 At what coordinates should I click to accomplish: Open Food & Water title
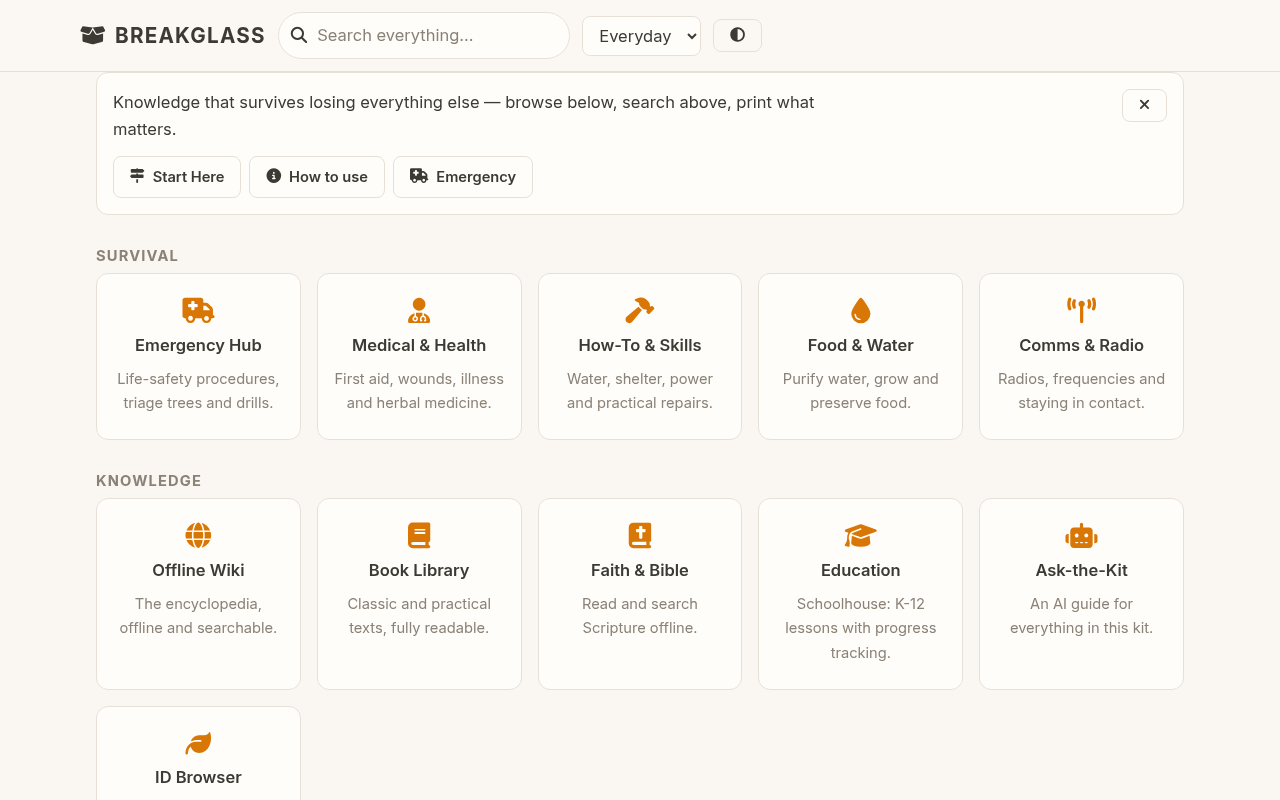(x=861, y=345)
